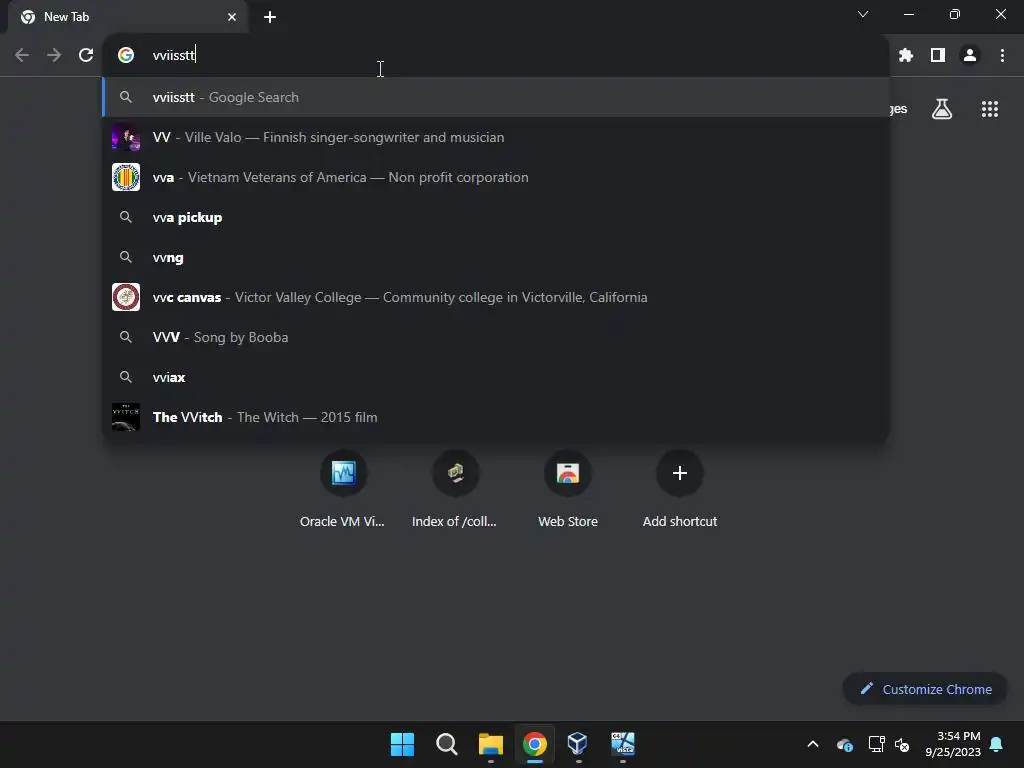Open the Search Labs flask icon
1024x768 pixels.
tap(942, 109)
